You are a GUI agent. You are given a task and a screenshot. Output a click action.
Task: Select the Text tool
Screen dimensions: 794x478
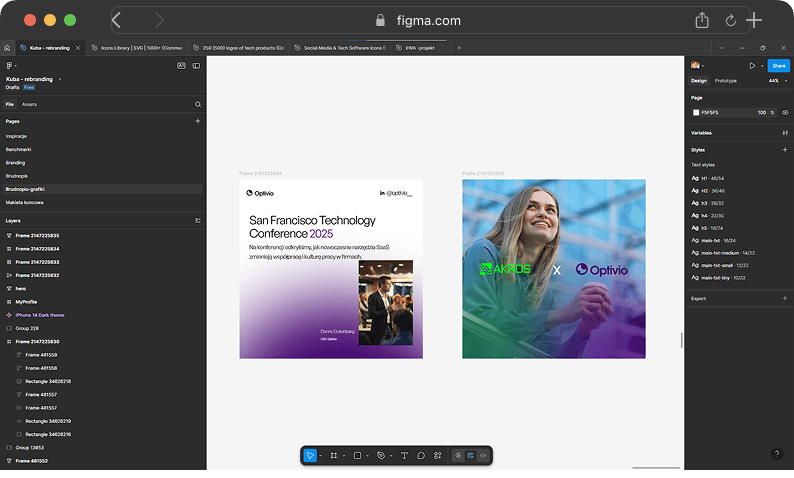point(404,455)
